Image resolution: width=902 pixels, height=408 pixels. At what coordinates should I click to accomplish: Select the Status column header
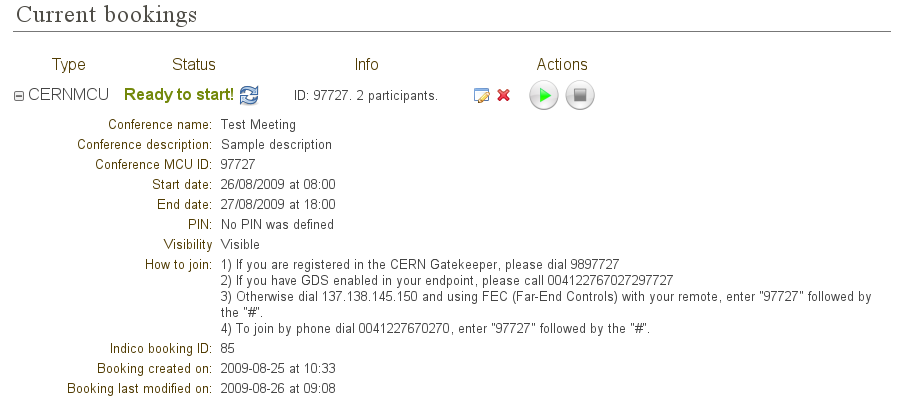click(194, 64)
